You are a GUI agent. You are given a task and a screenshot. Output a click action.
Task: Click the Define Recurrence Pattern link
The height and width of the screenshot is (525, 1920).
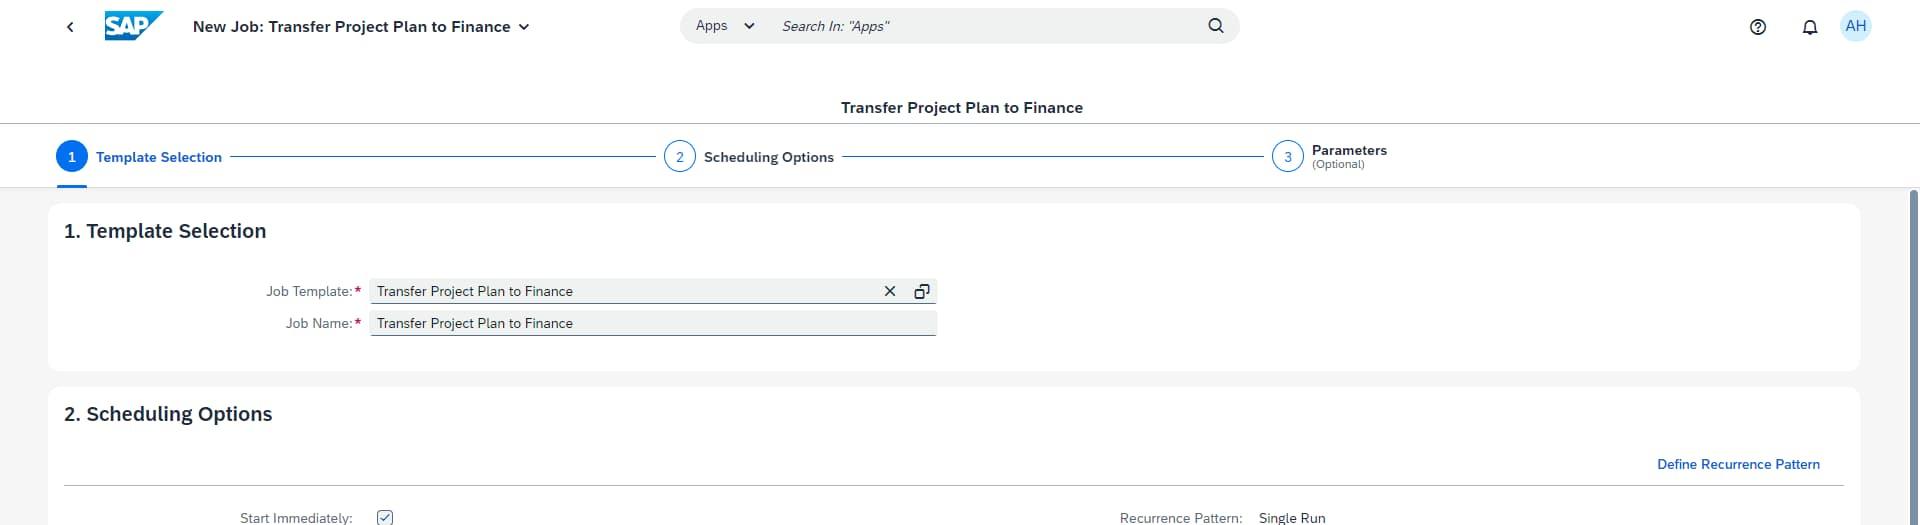click(1737, 464)
